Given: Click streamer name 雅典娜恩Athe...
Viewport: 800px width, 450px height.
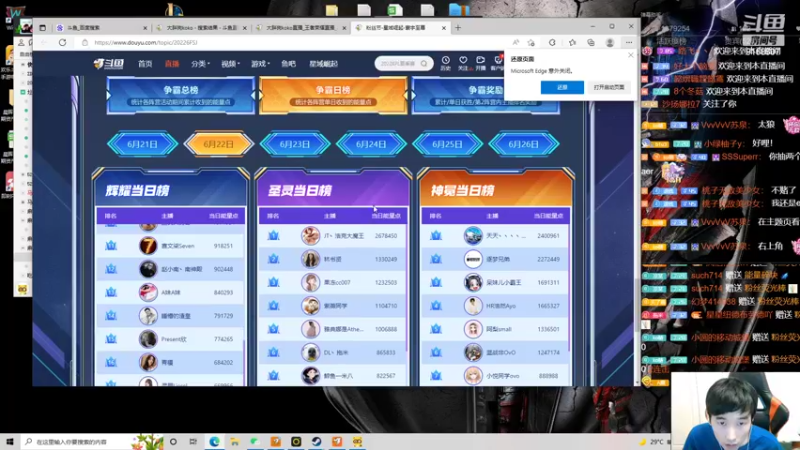Looking at the screenshot, I should click(x=344, y=329).
